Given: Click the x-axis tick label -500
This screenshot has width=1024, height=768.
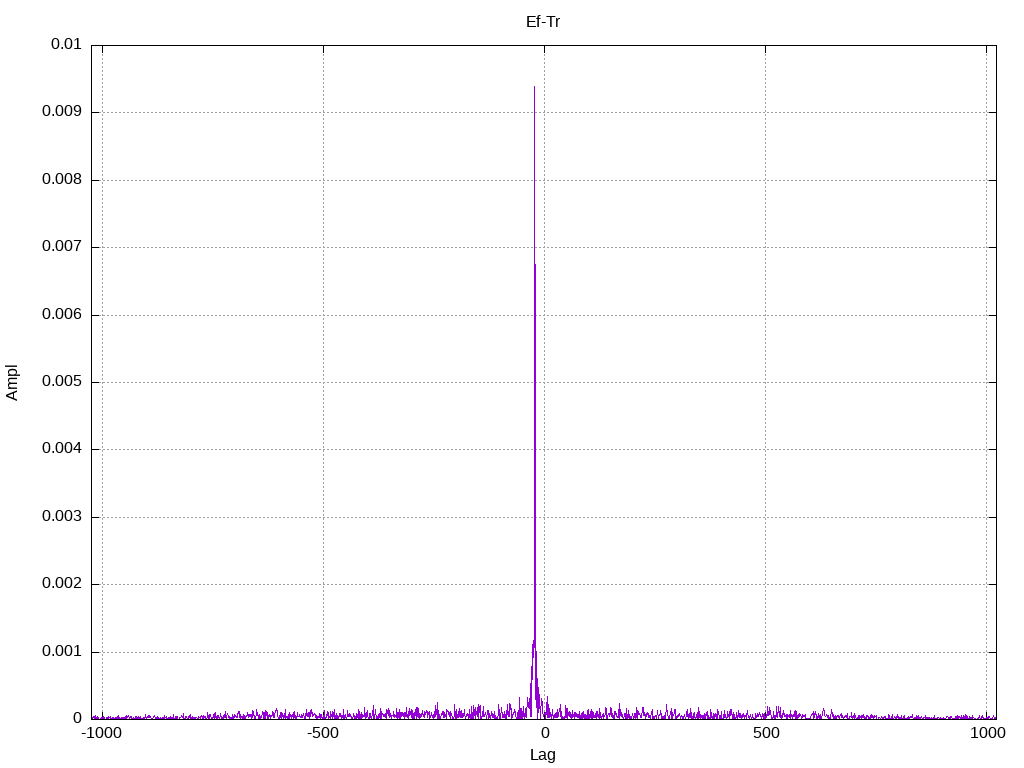Looking at the screenshot, I should tap(323, 733).
